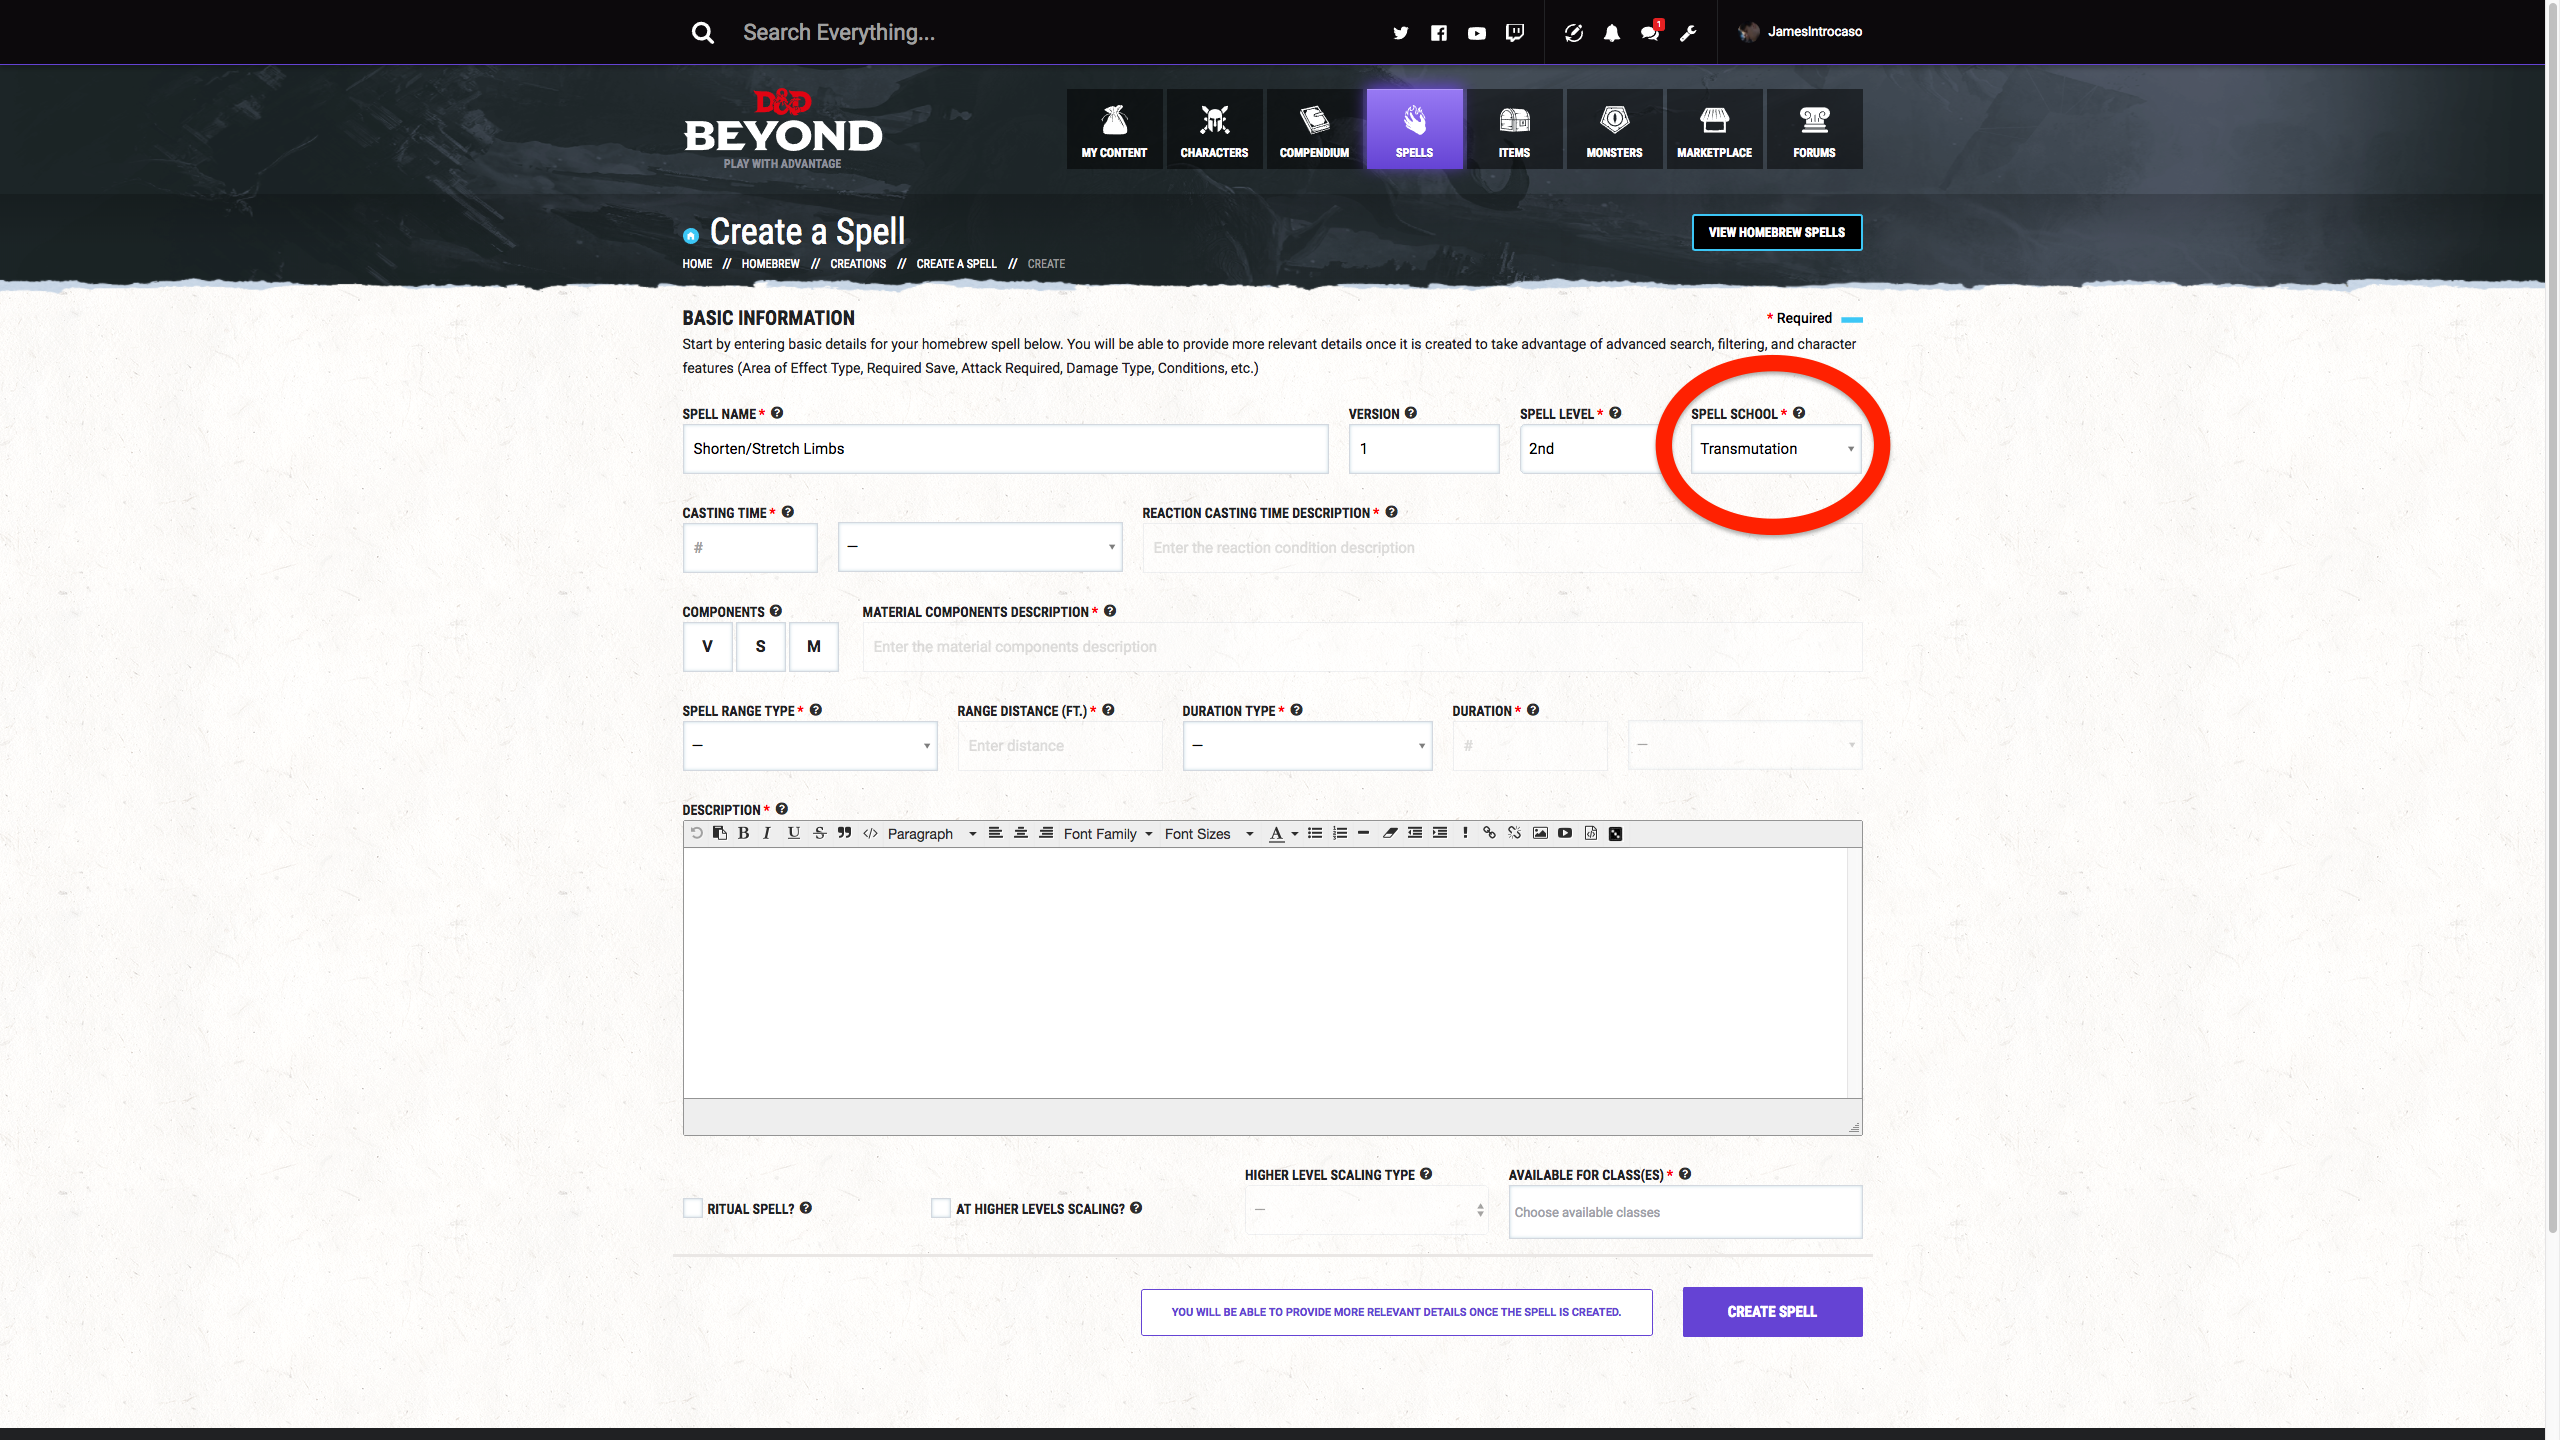The height and width of the screenshot is (1440, 2560).
Task: Toggle the V verbal component
Action: (707, 647)
